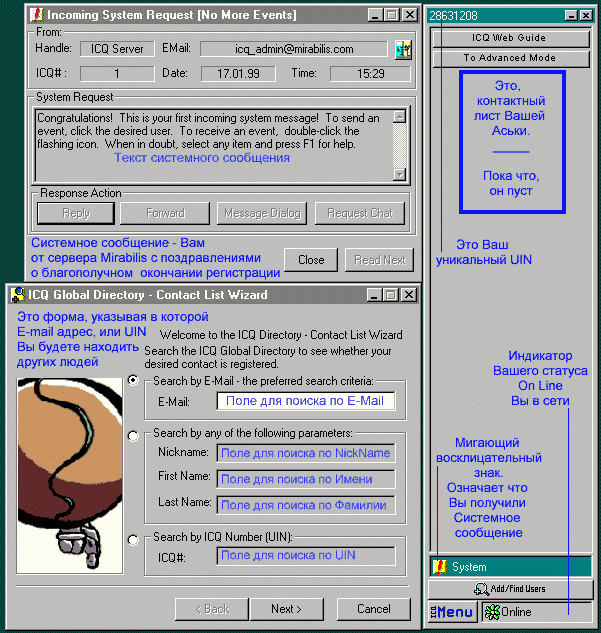Click the sender email icq_admin@mirabilis.com

(294, 49)
